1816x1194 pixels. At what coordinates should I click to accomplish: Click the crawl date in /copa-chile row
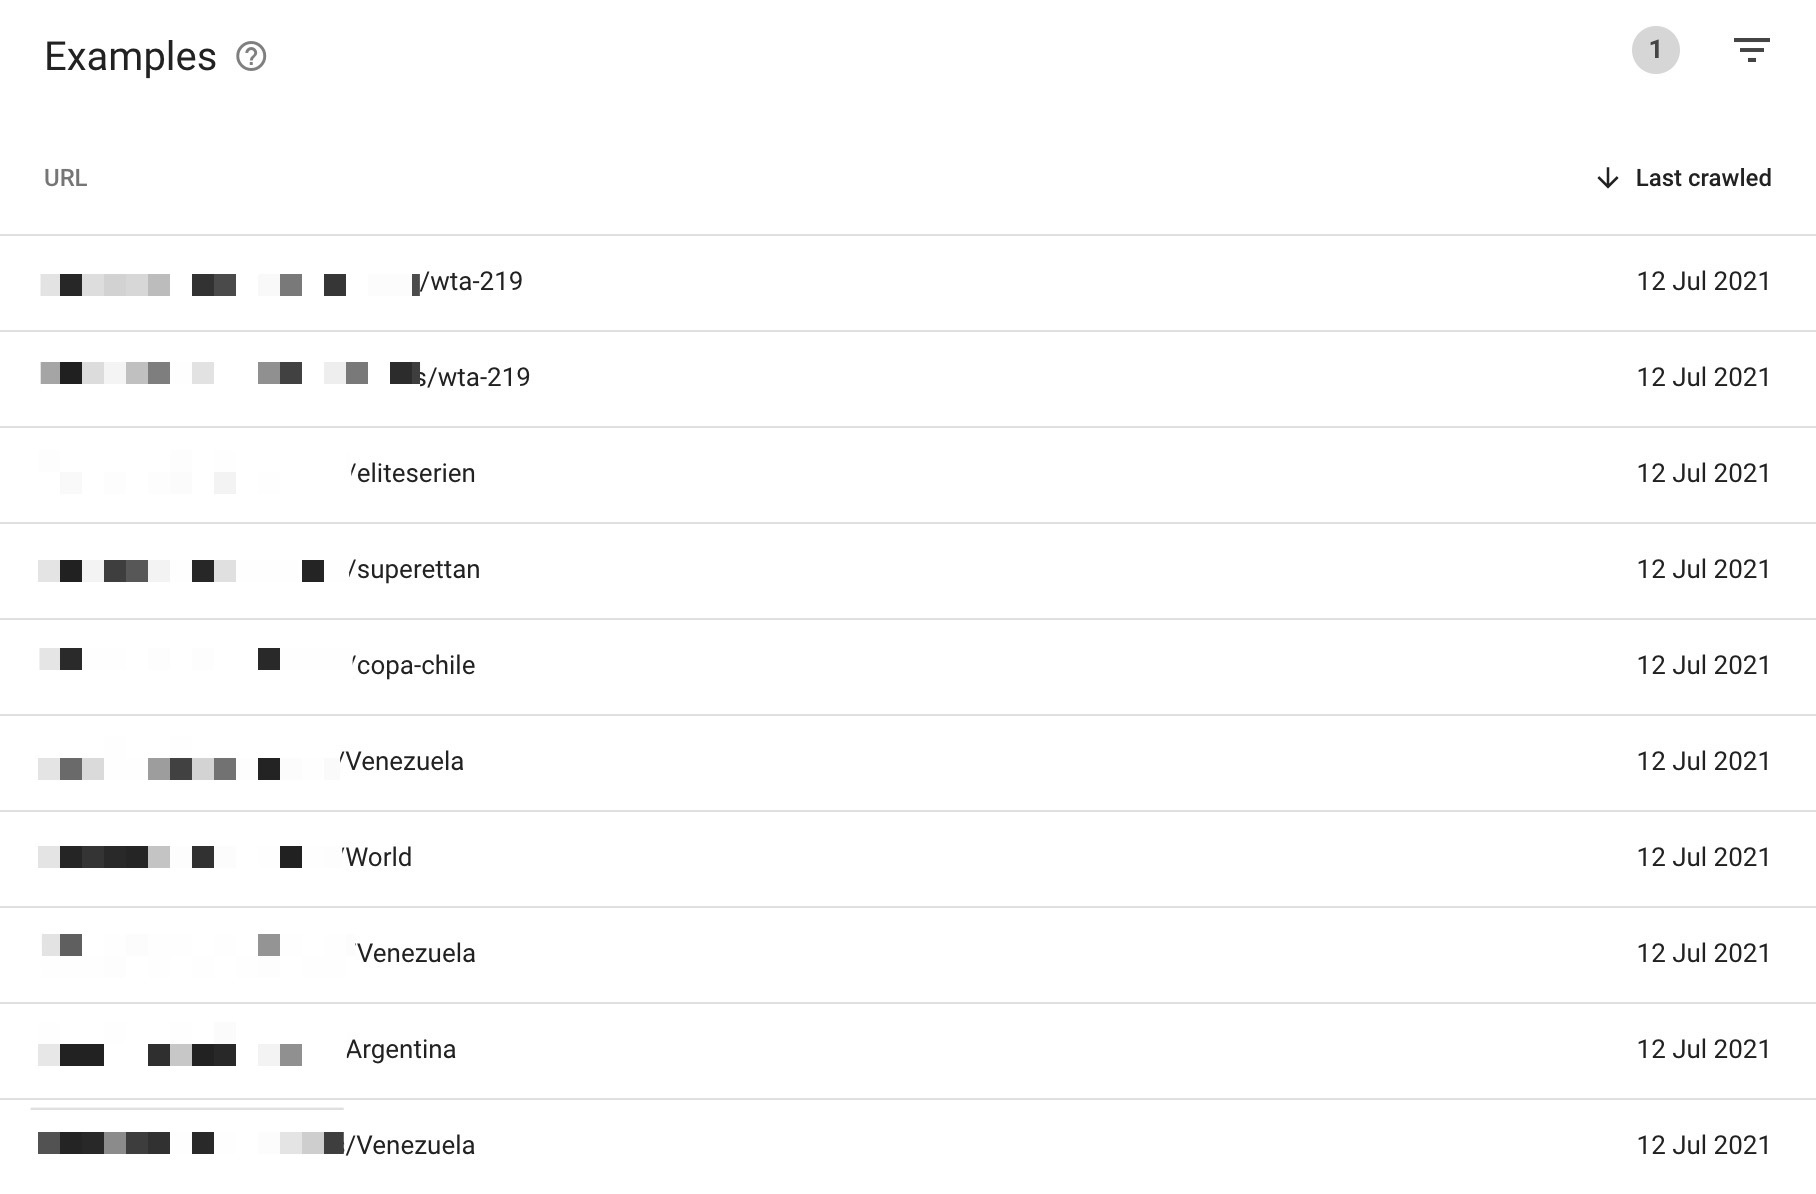(x=1702, y=666)
